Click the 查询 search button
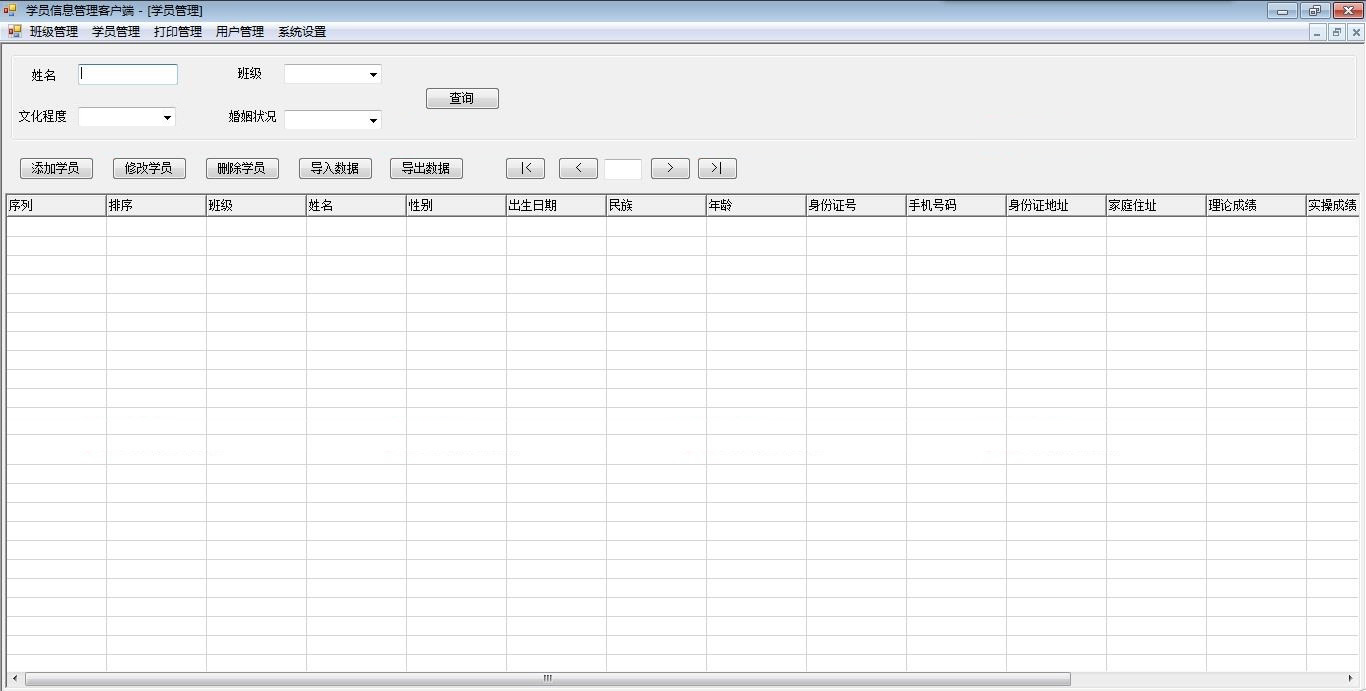 (x=462, y=98)
